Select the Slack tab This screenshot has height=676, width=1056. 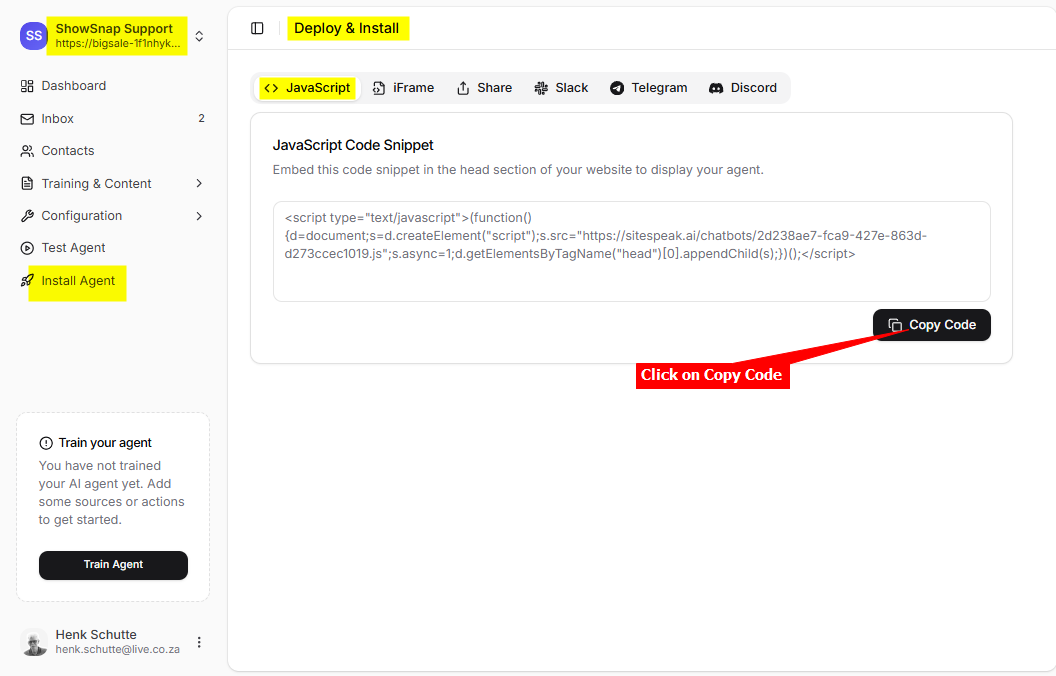561,88
